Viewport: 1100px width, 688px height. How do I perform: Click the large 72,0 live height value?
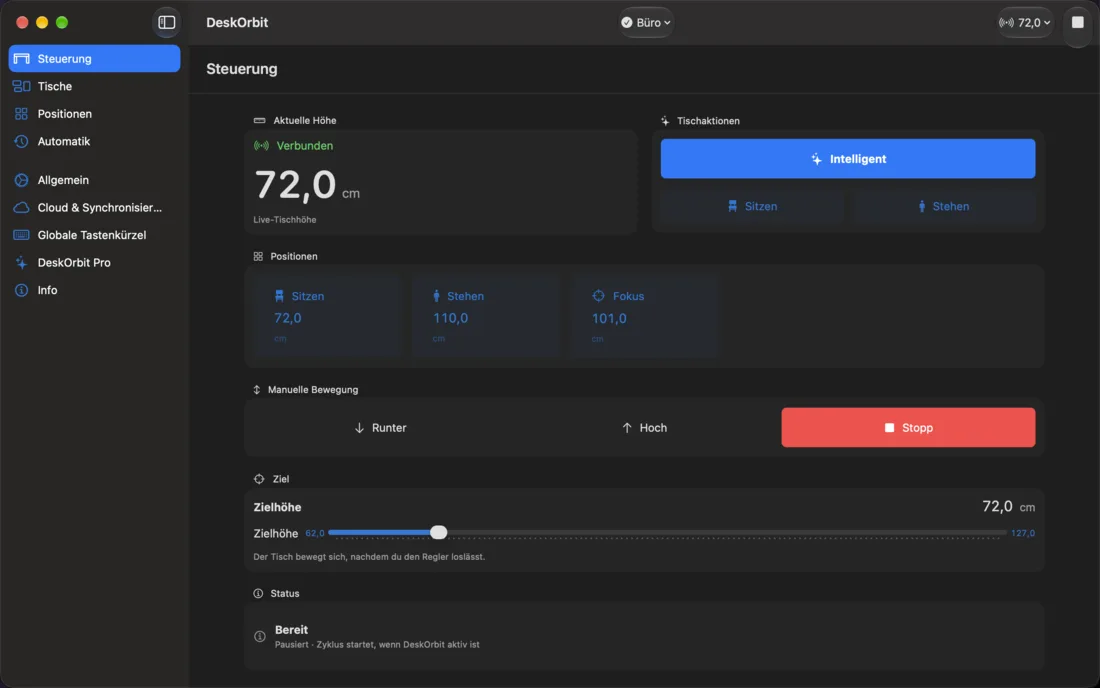tap(295, 185)
